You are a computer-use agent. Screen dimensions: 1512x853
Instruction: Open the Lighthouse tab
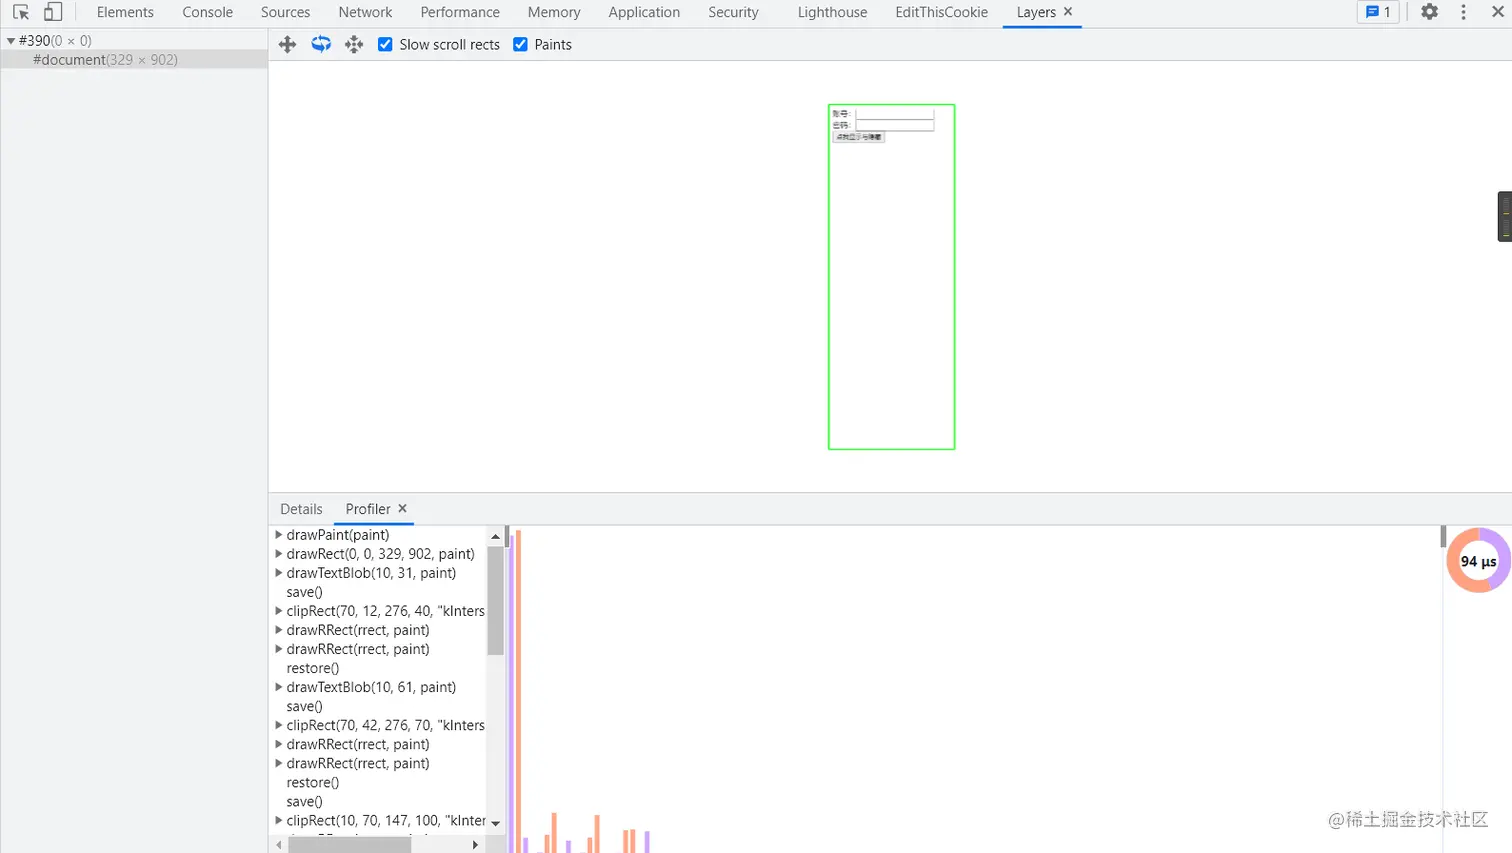coord(832,12)
